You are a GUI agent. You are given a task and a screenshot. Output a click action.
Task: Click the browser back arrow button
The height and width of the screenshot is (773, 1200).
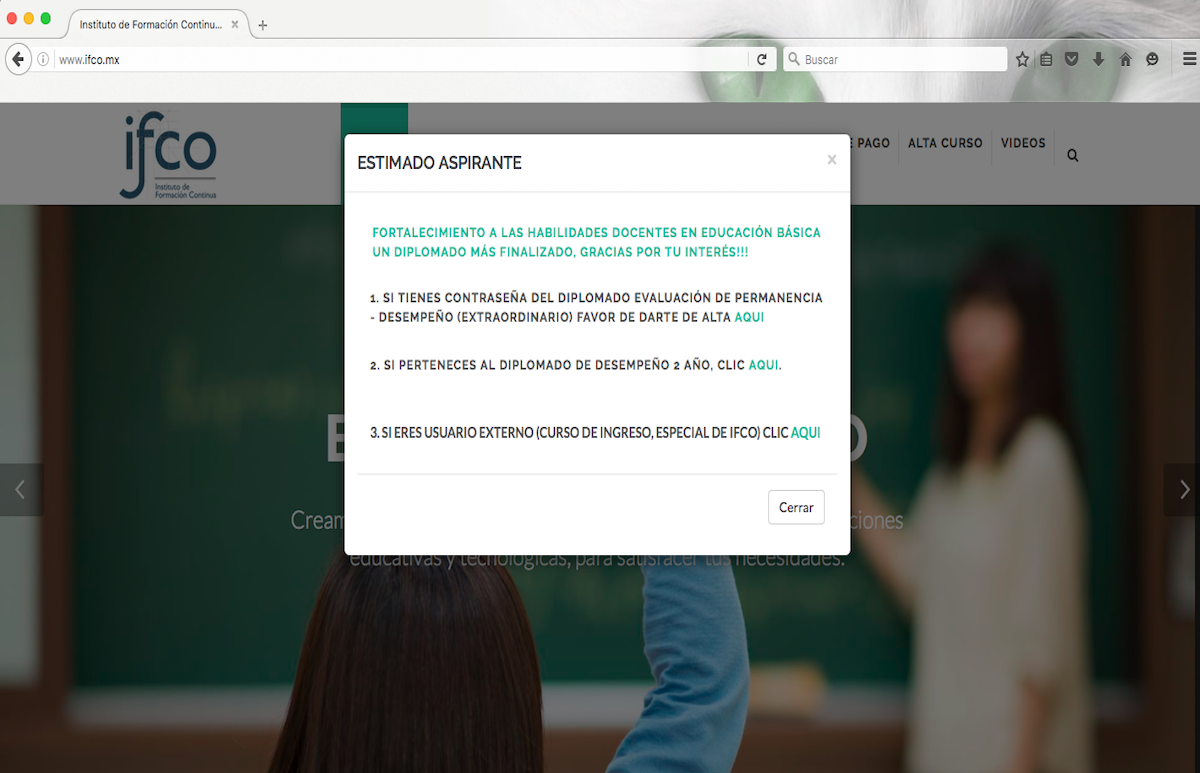18,59
